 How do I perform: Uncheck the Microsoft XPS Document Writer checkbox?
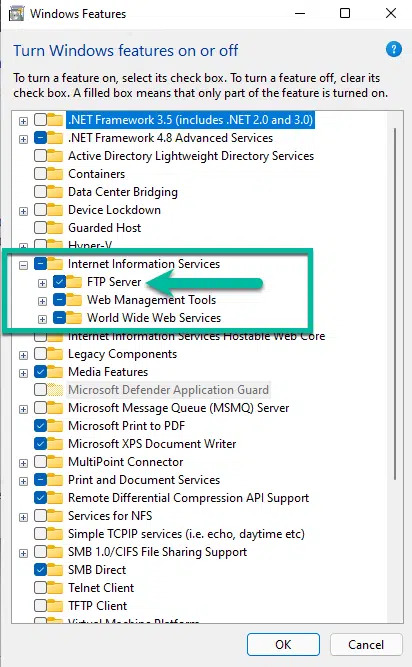tap(40, 444)
